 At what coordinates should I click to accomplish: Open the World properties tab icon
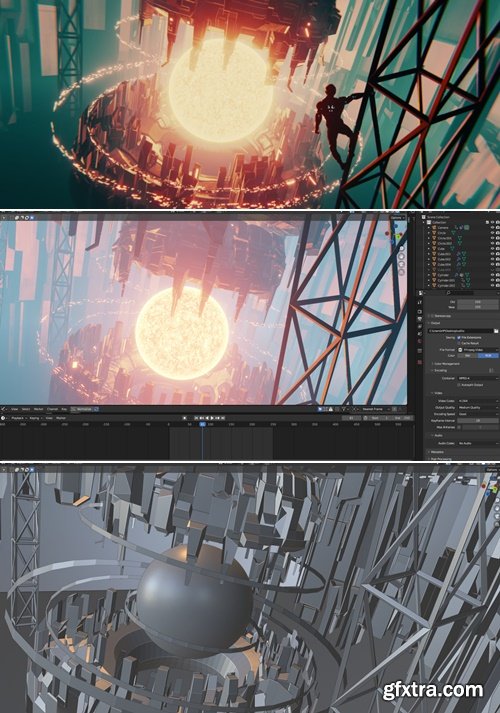420,341
